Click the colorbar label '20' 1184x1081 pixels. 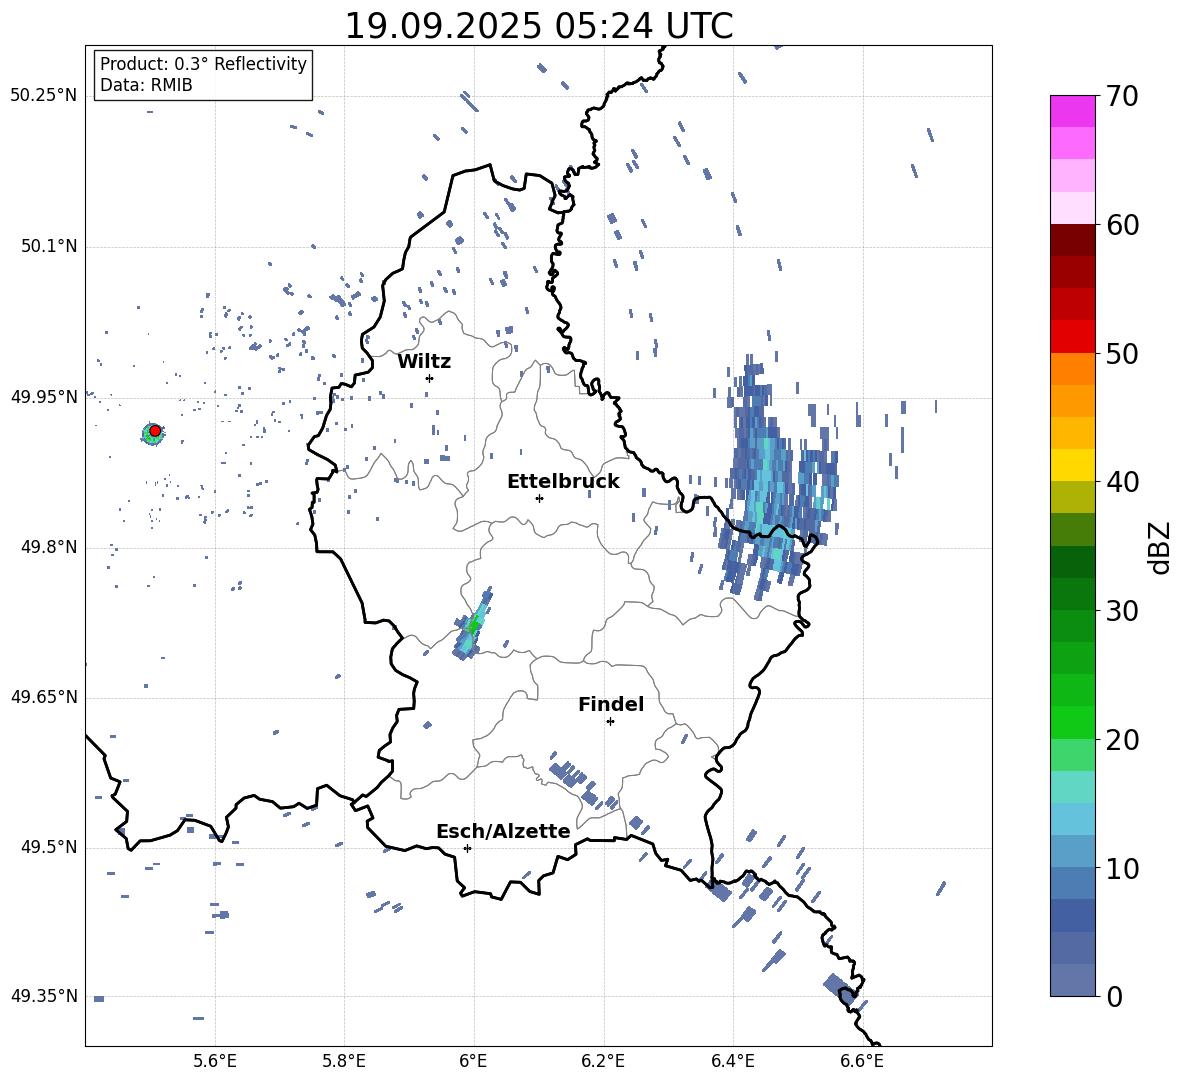[x=1122, y=740]
